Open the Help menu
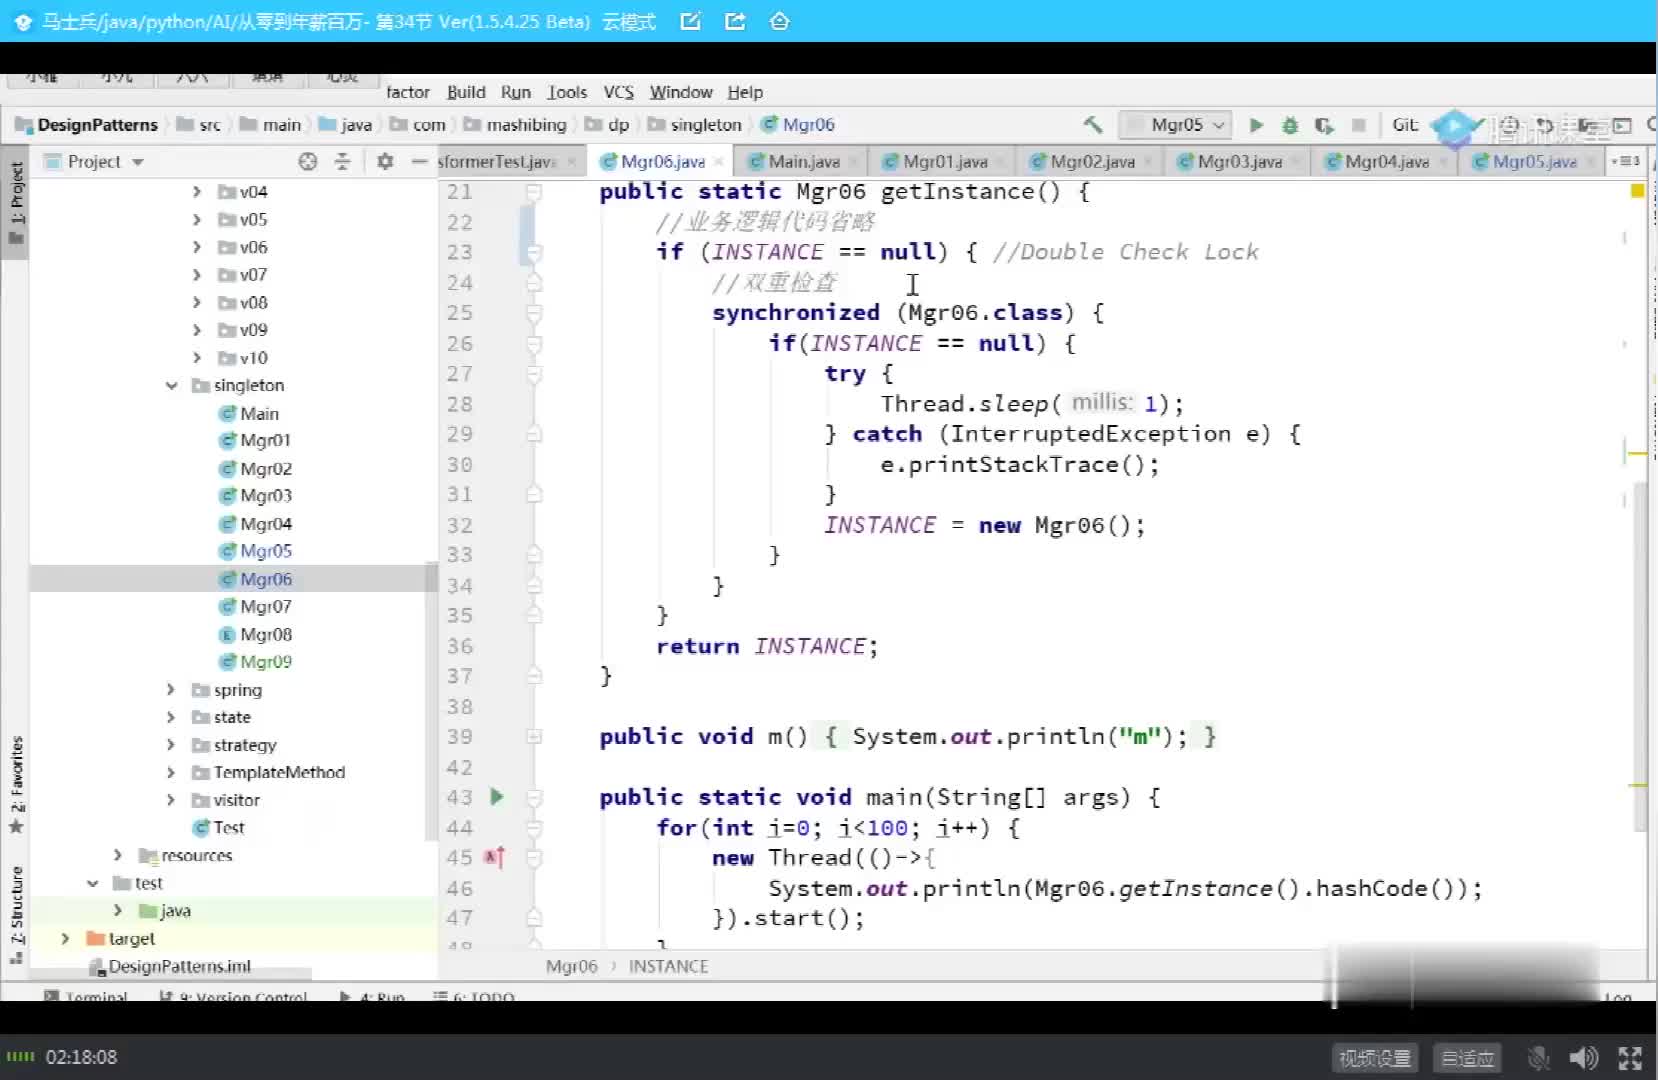 pyautogui.click(x=745, y=92)
